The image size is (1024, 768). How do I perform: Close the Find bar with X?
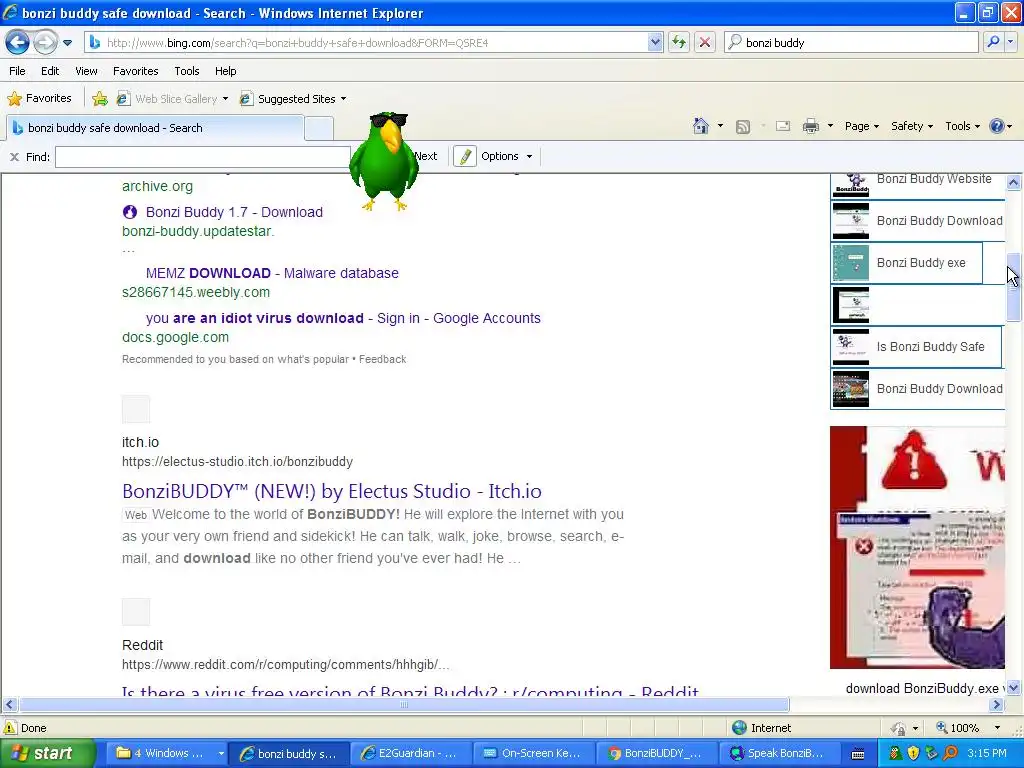14,157
